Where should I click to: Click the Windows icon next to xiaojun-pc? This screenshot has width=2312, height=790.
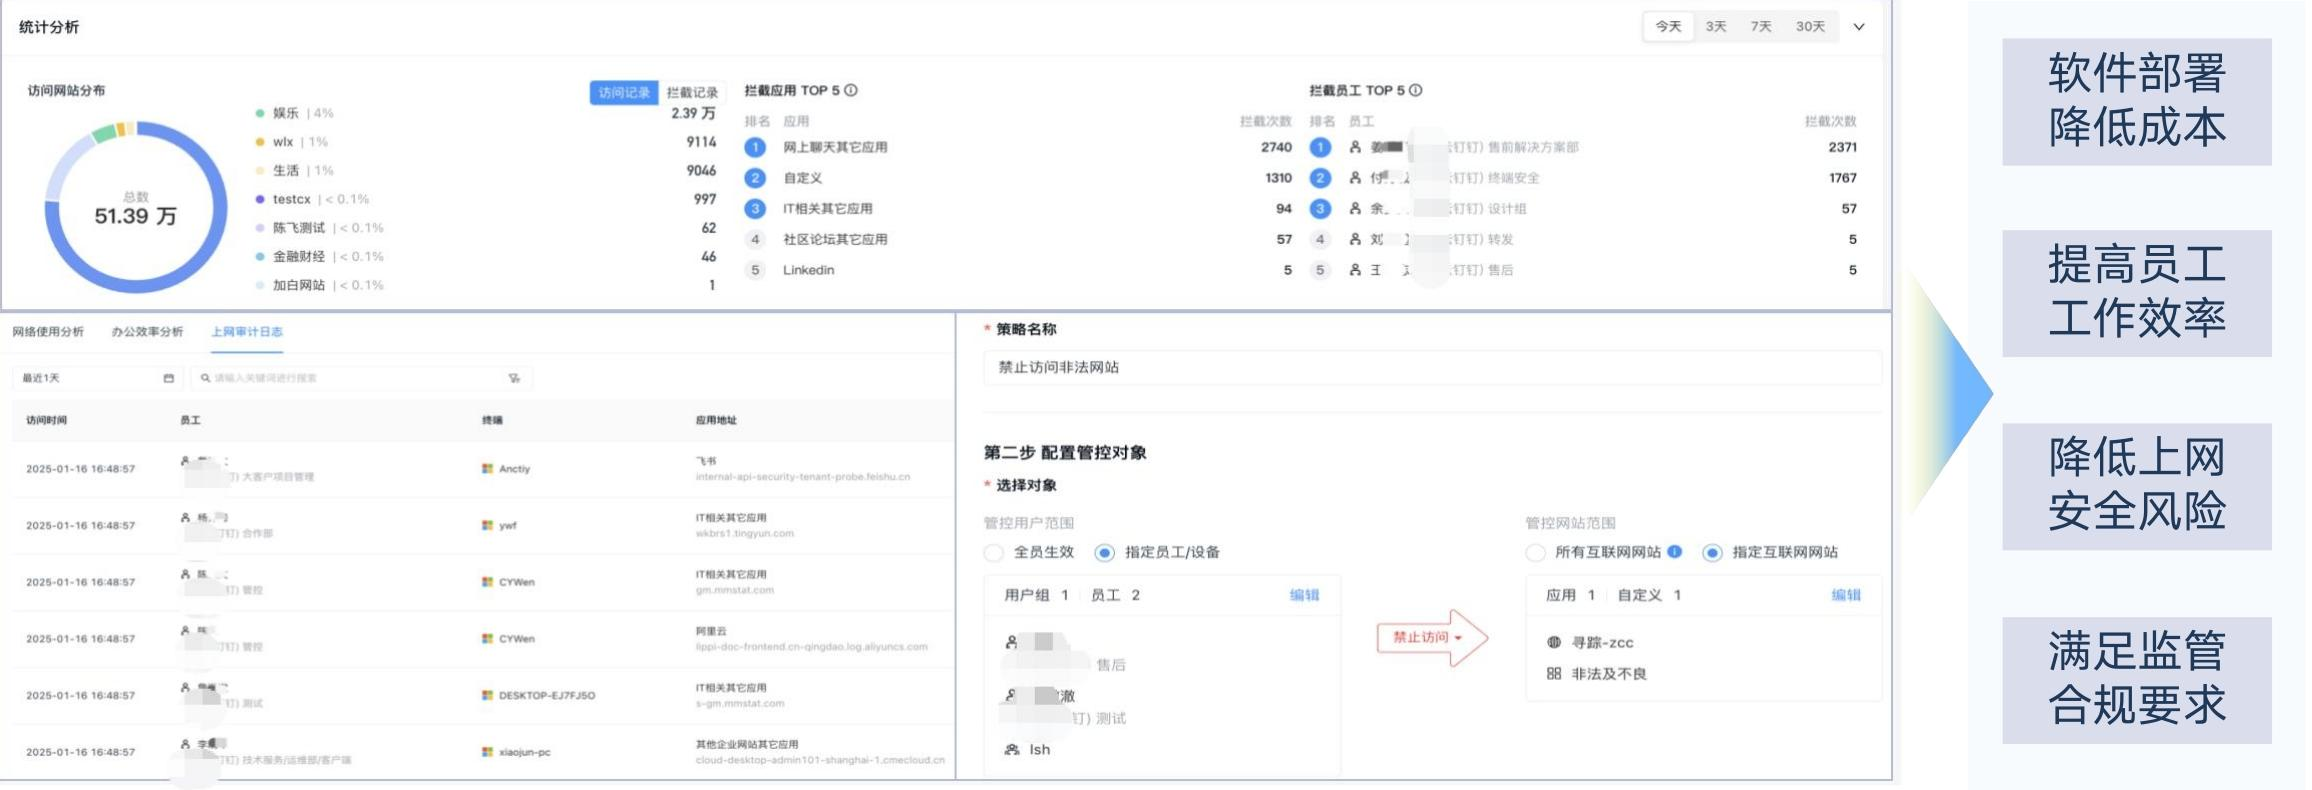click(488, 752)
